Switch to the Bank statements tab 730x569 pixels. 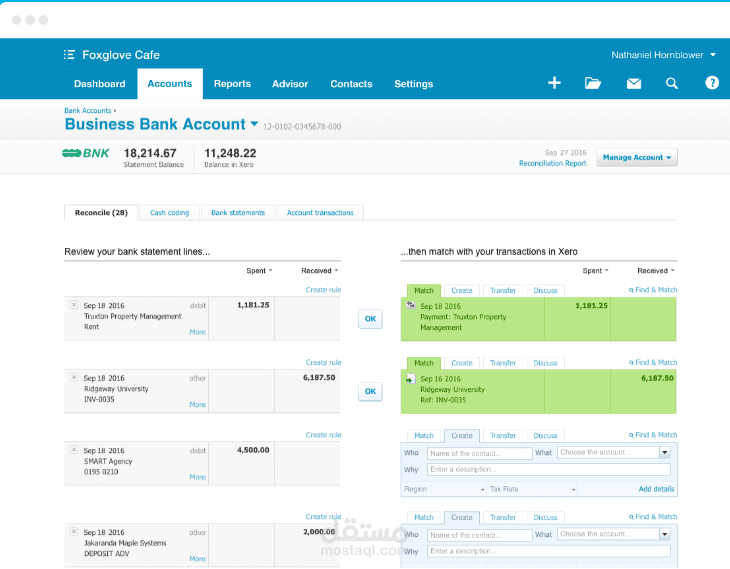pyautogui.click(x=238, y=213)
